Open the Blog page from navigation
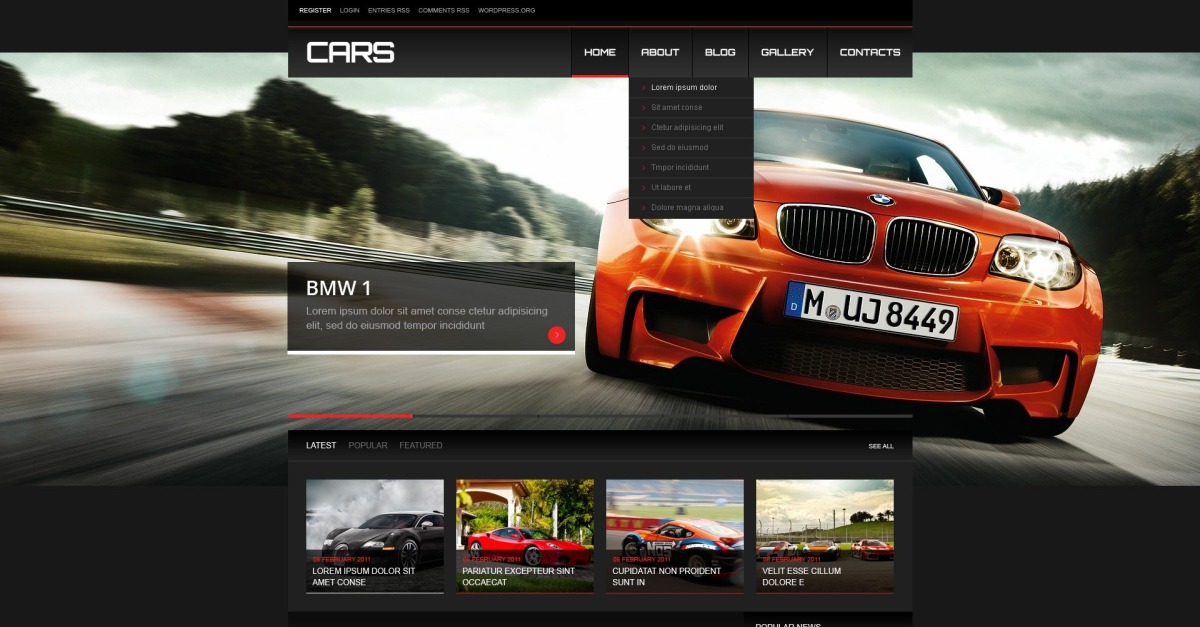This screenshot has height=627, width=1200. point(720,52)
